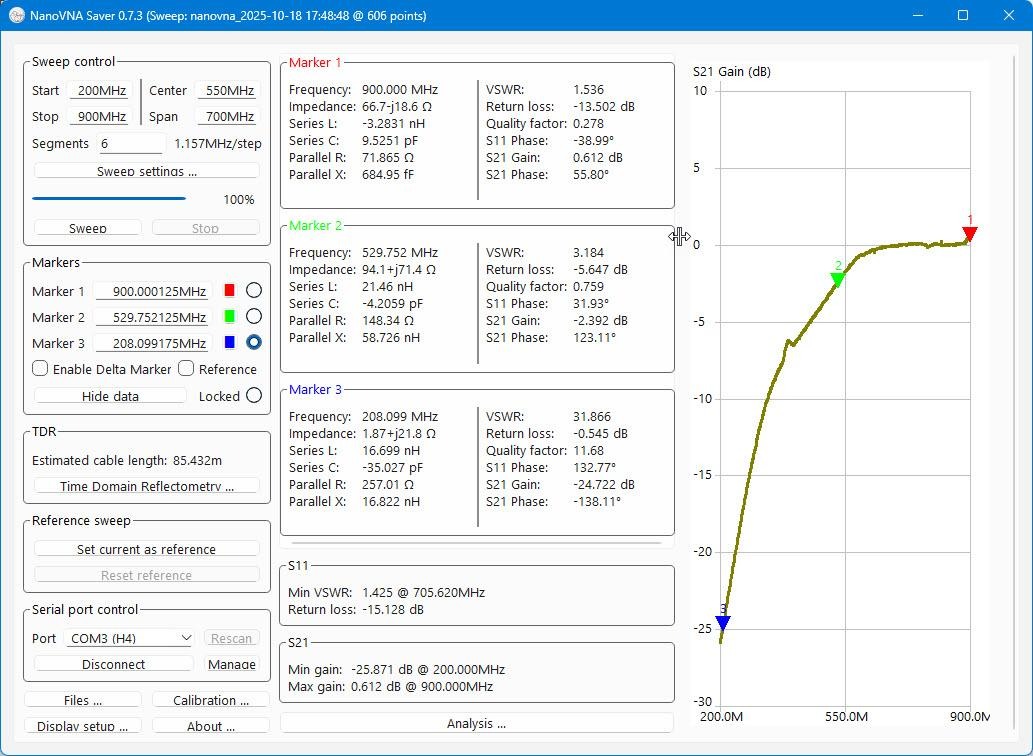Click the Marker 3 S21 Gain value -24.722 dB
The width and height of the screenshot is (1033, 756).
[x=603, y=484]
